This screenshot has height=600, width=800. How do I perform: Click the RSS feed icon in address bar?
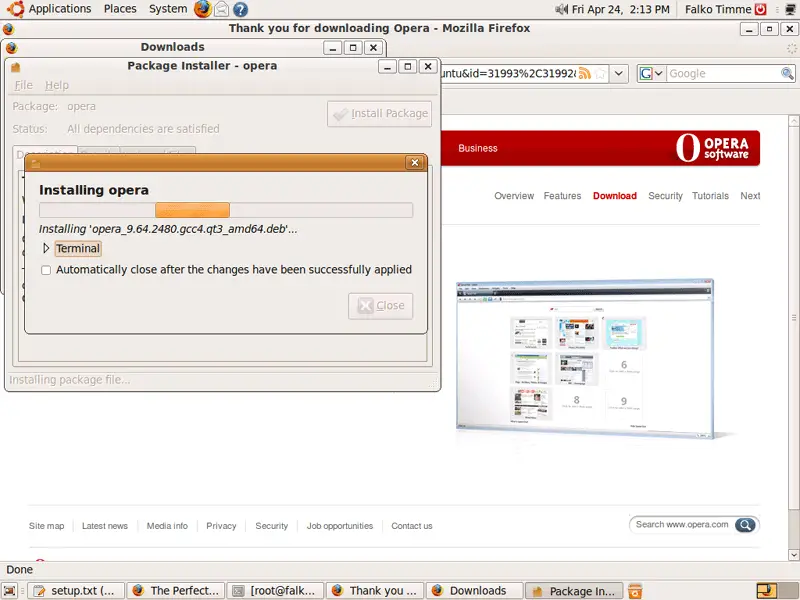pos(585,73)
